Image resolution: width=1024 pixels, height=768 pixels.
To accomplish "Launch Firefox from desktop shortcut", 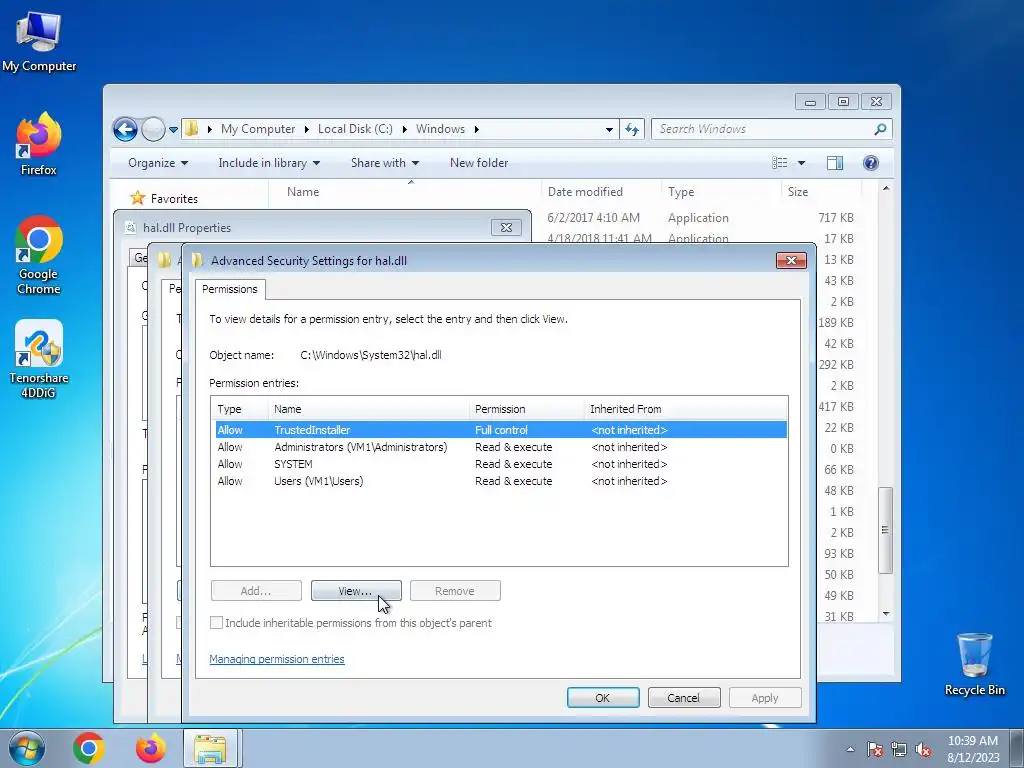I will coord(39,144).
